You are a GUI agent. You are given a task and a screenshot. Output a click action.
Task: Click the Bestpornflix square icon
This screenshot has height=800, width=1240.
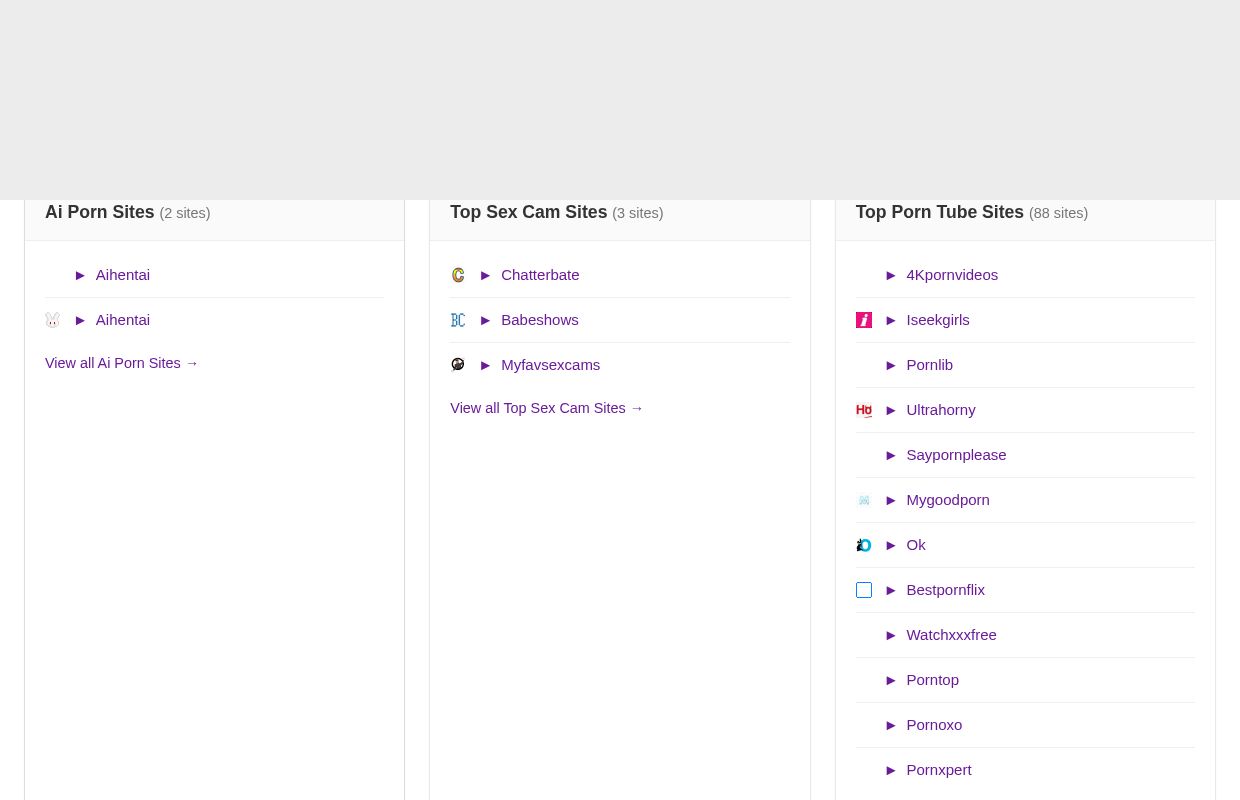coord(863,590)
